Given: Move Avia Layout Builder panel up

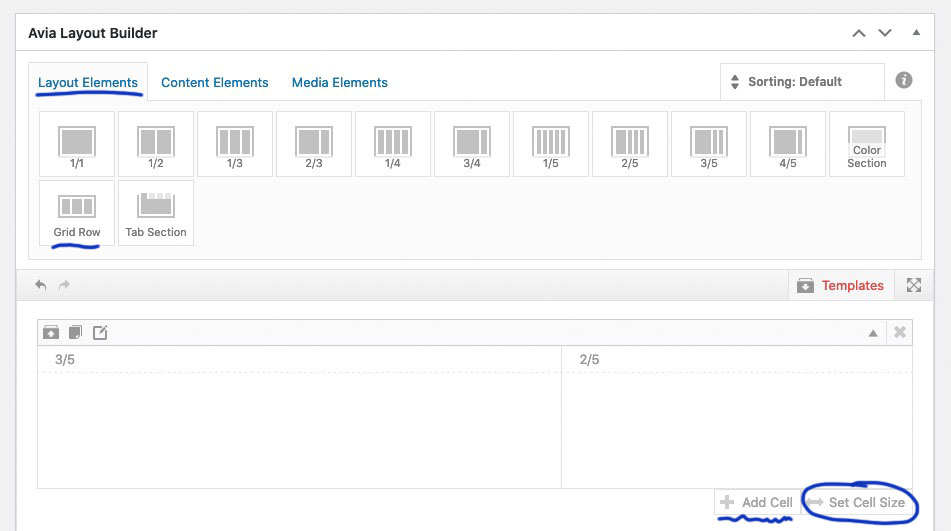Looking at the screenshot, I should (859, 33).
